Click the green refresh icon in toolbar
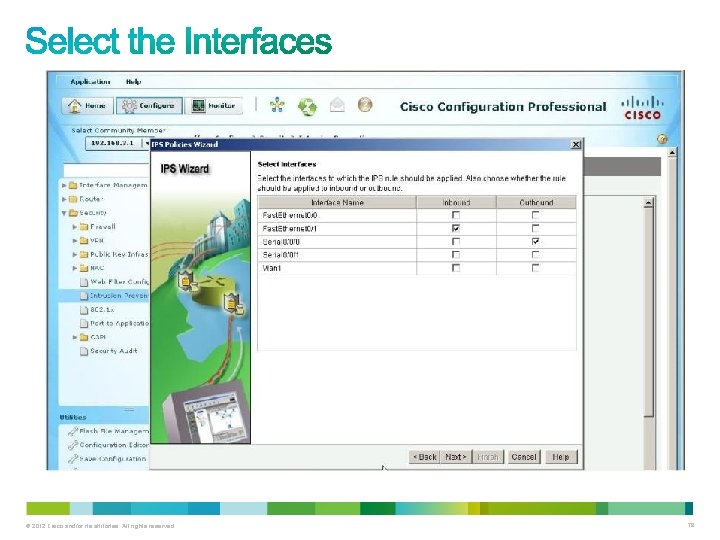720x540 pixels. tap(307, 106)
